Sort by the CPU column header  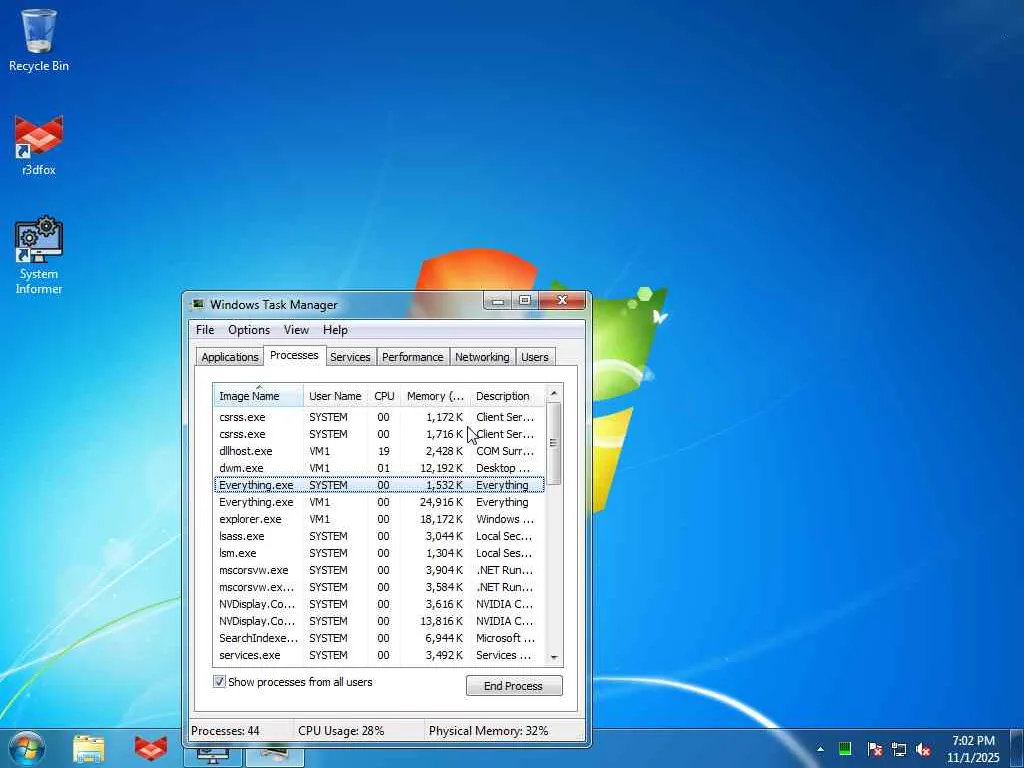(x=384, y=396)
